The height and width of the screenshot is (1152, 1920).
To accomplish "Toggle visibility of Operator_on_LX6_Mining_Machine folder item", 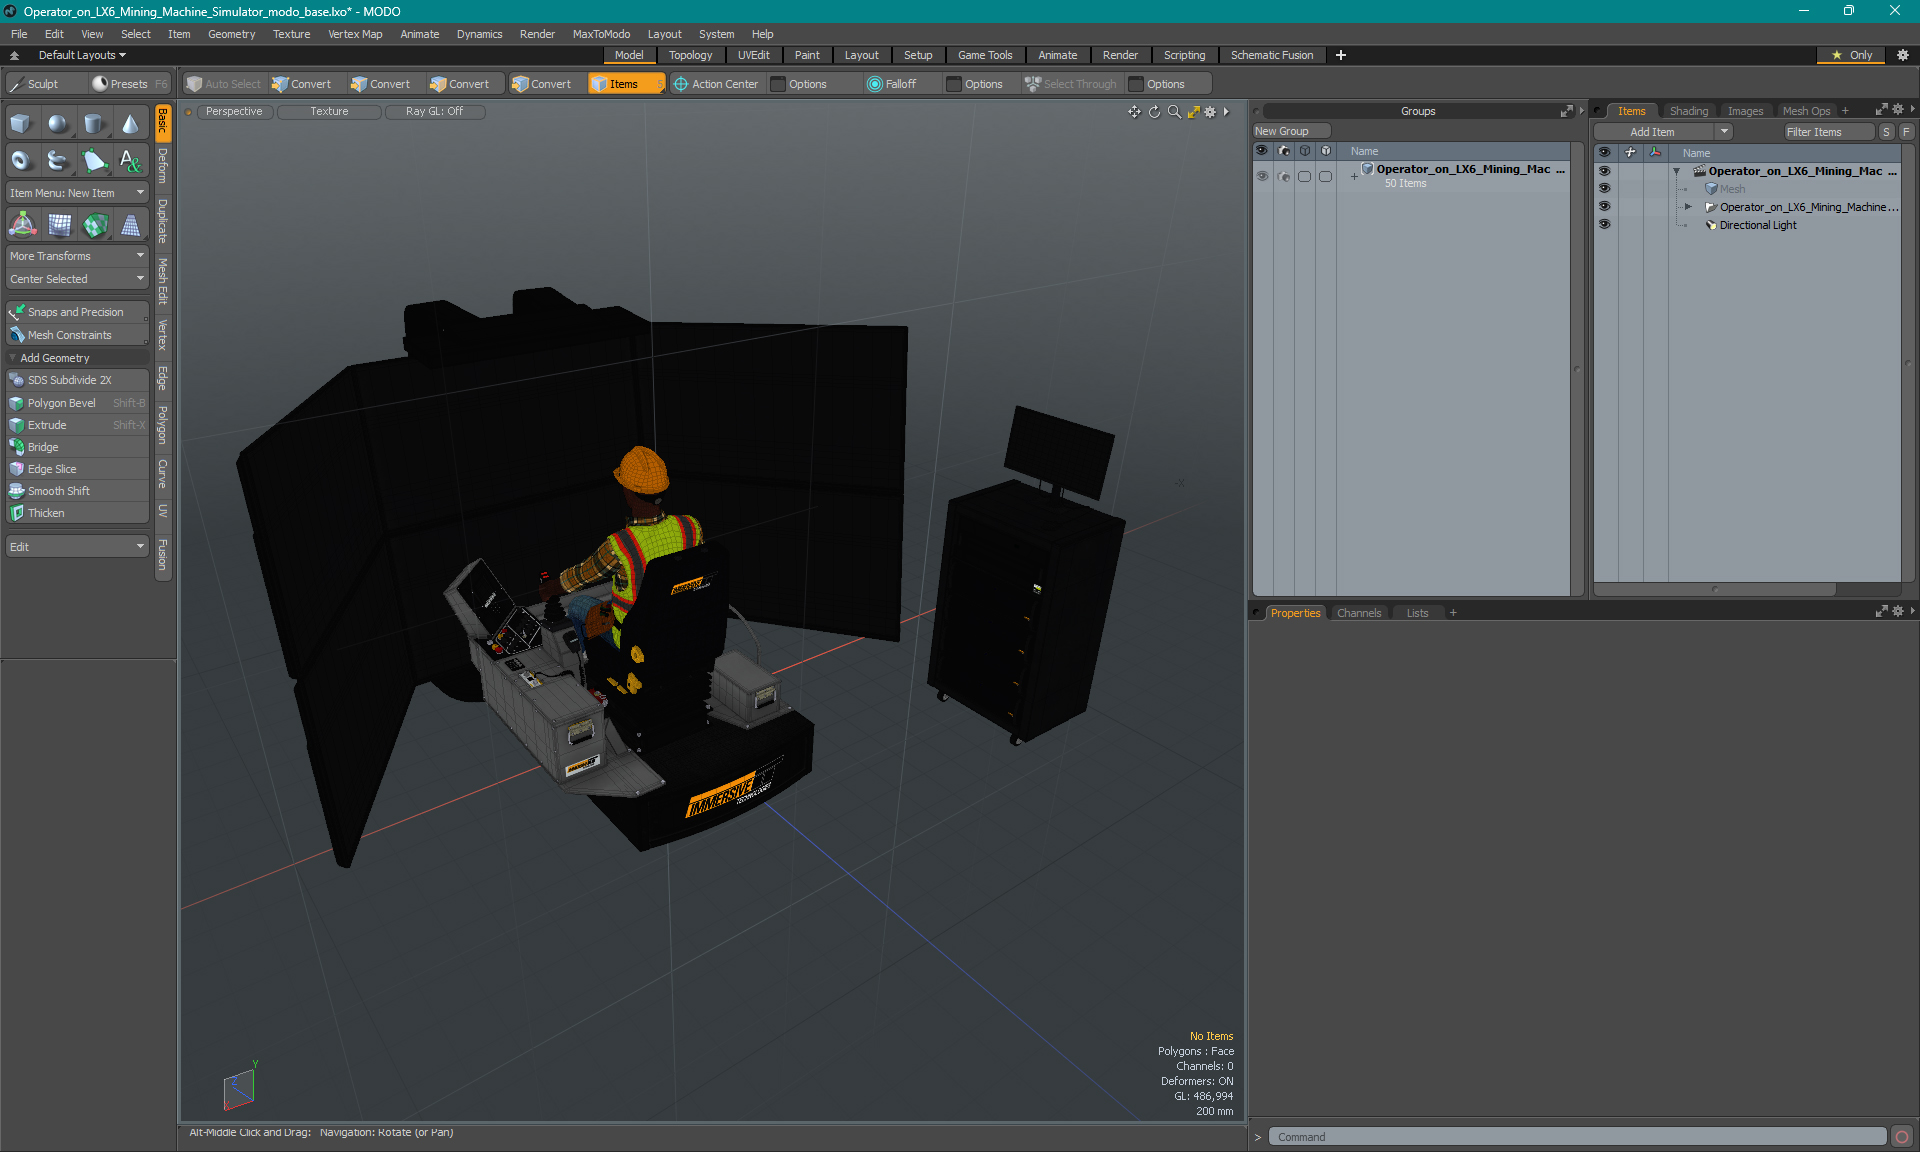I will pyautogui.click(x=1604, y=207).
